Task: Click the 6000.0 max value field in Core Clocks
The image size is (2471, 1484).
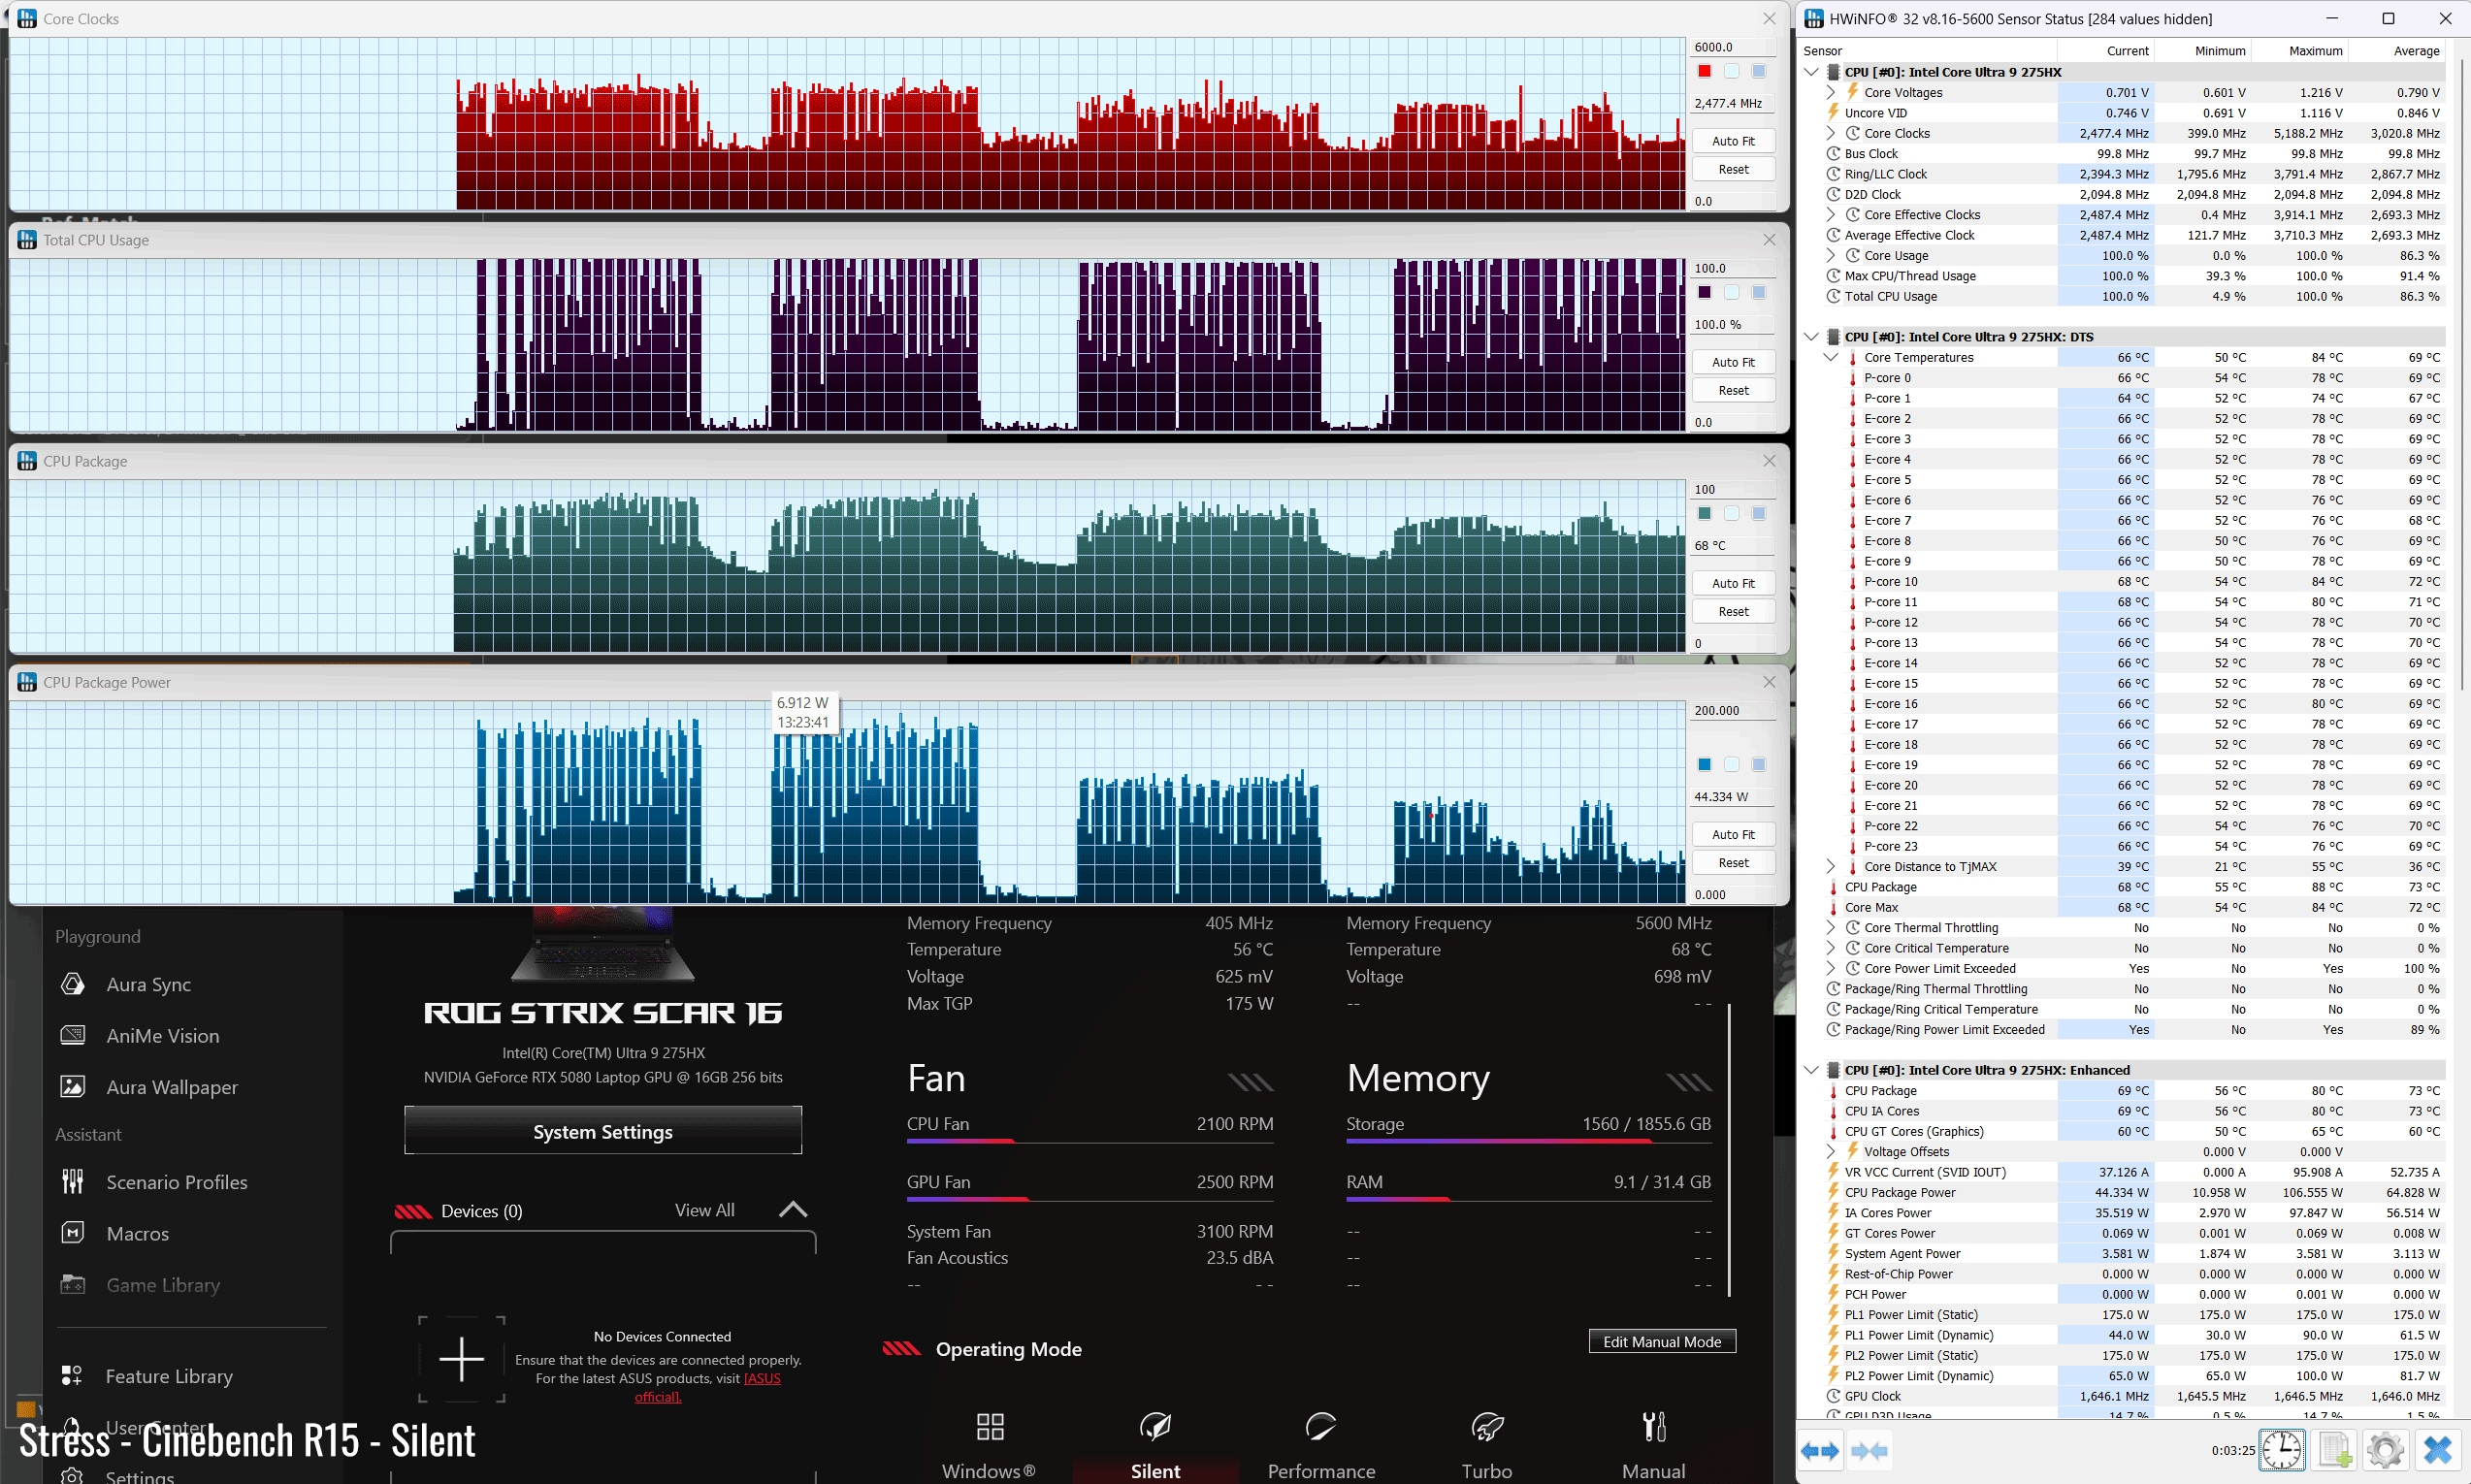Action: click(1732, 47)
